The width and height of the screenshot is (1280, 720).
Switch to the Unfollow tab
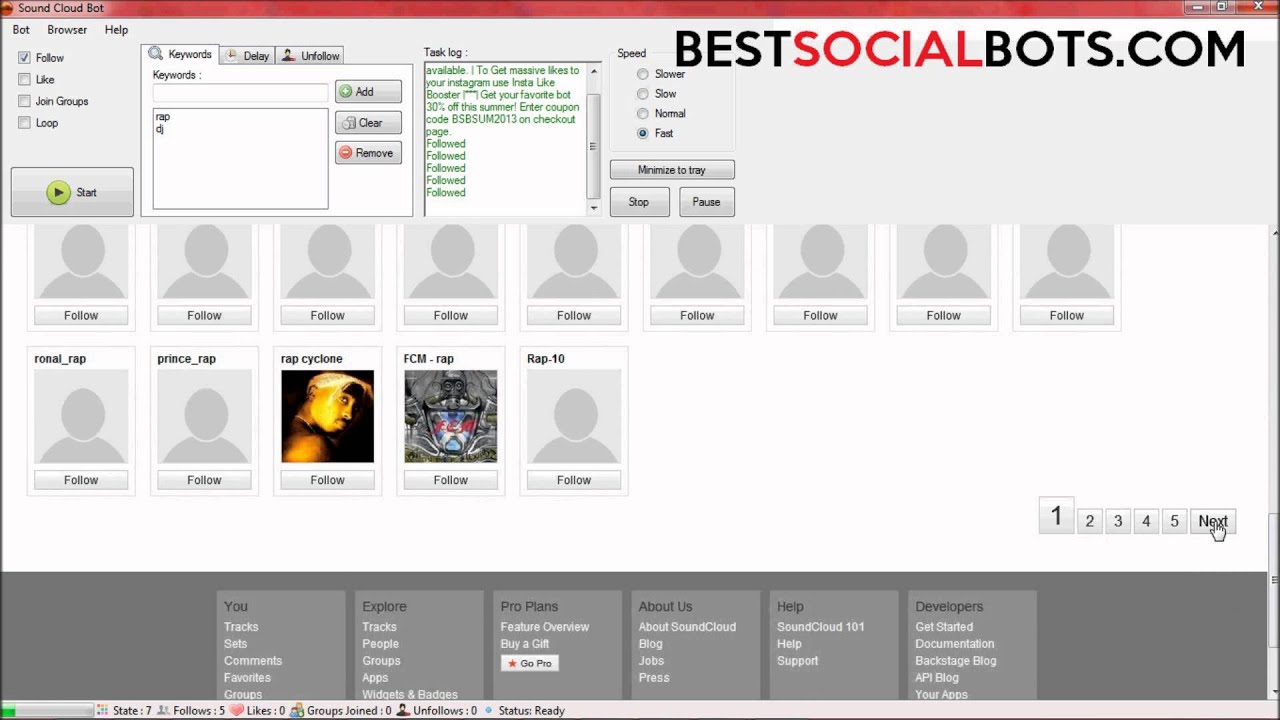[310, 56]
